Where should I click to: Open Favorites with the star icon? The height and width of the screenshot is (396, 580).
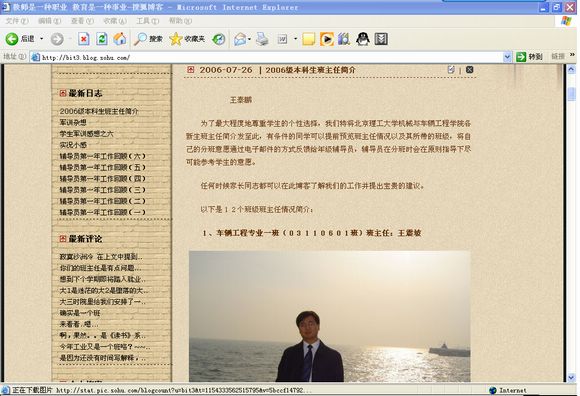[187, 39]
